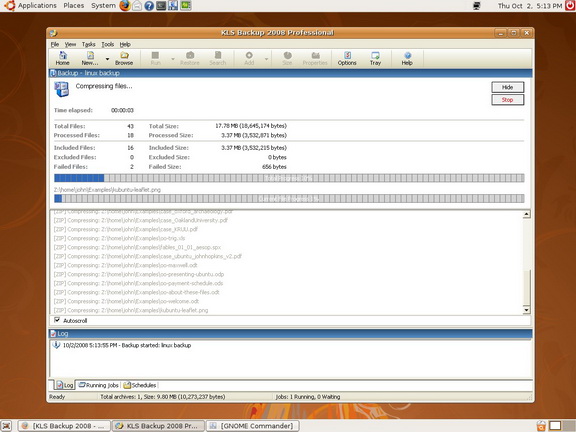
Task: Expand the Add dropdown arrow
Action: tap(266, 59)
